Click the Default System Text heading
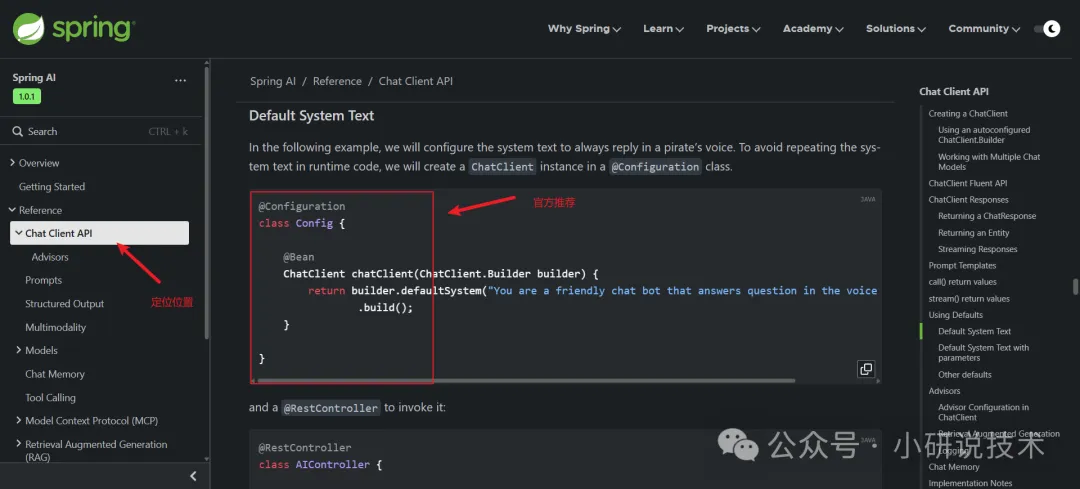 [x=311, y=116]
